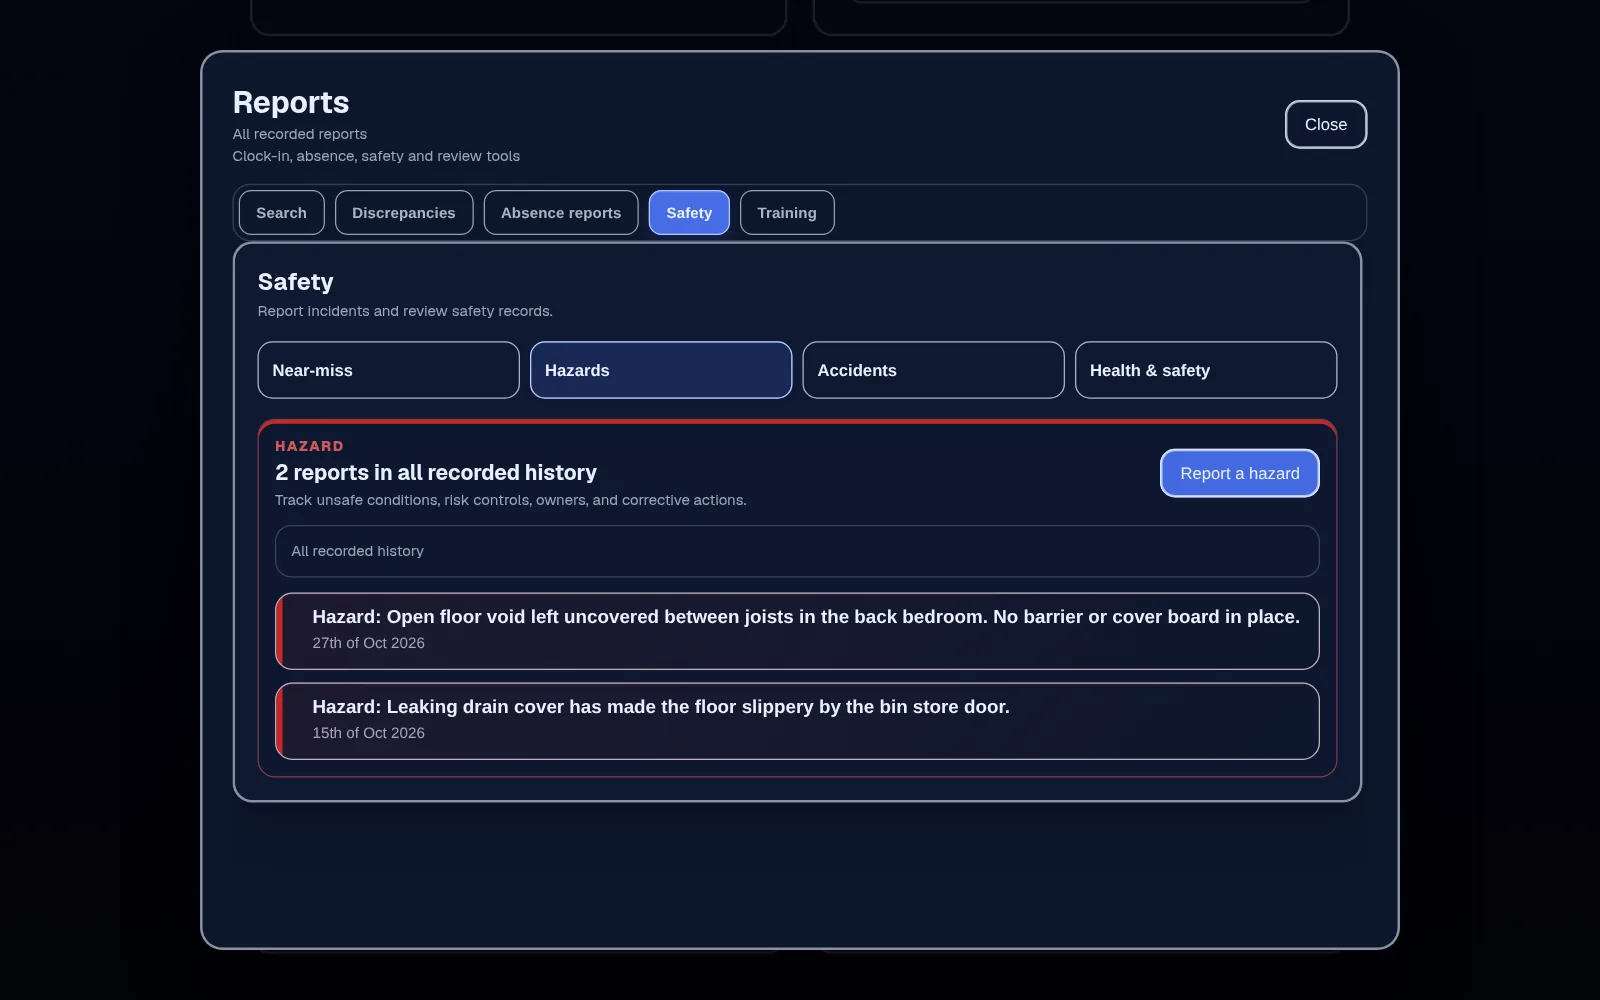Select the Near-miss category
Screen dimensions: 1600x1000
pyautogui.click(x=388, y=370)
